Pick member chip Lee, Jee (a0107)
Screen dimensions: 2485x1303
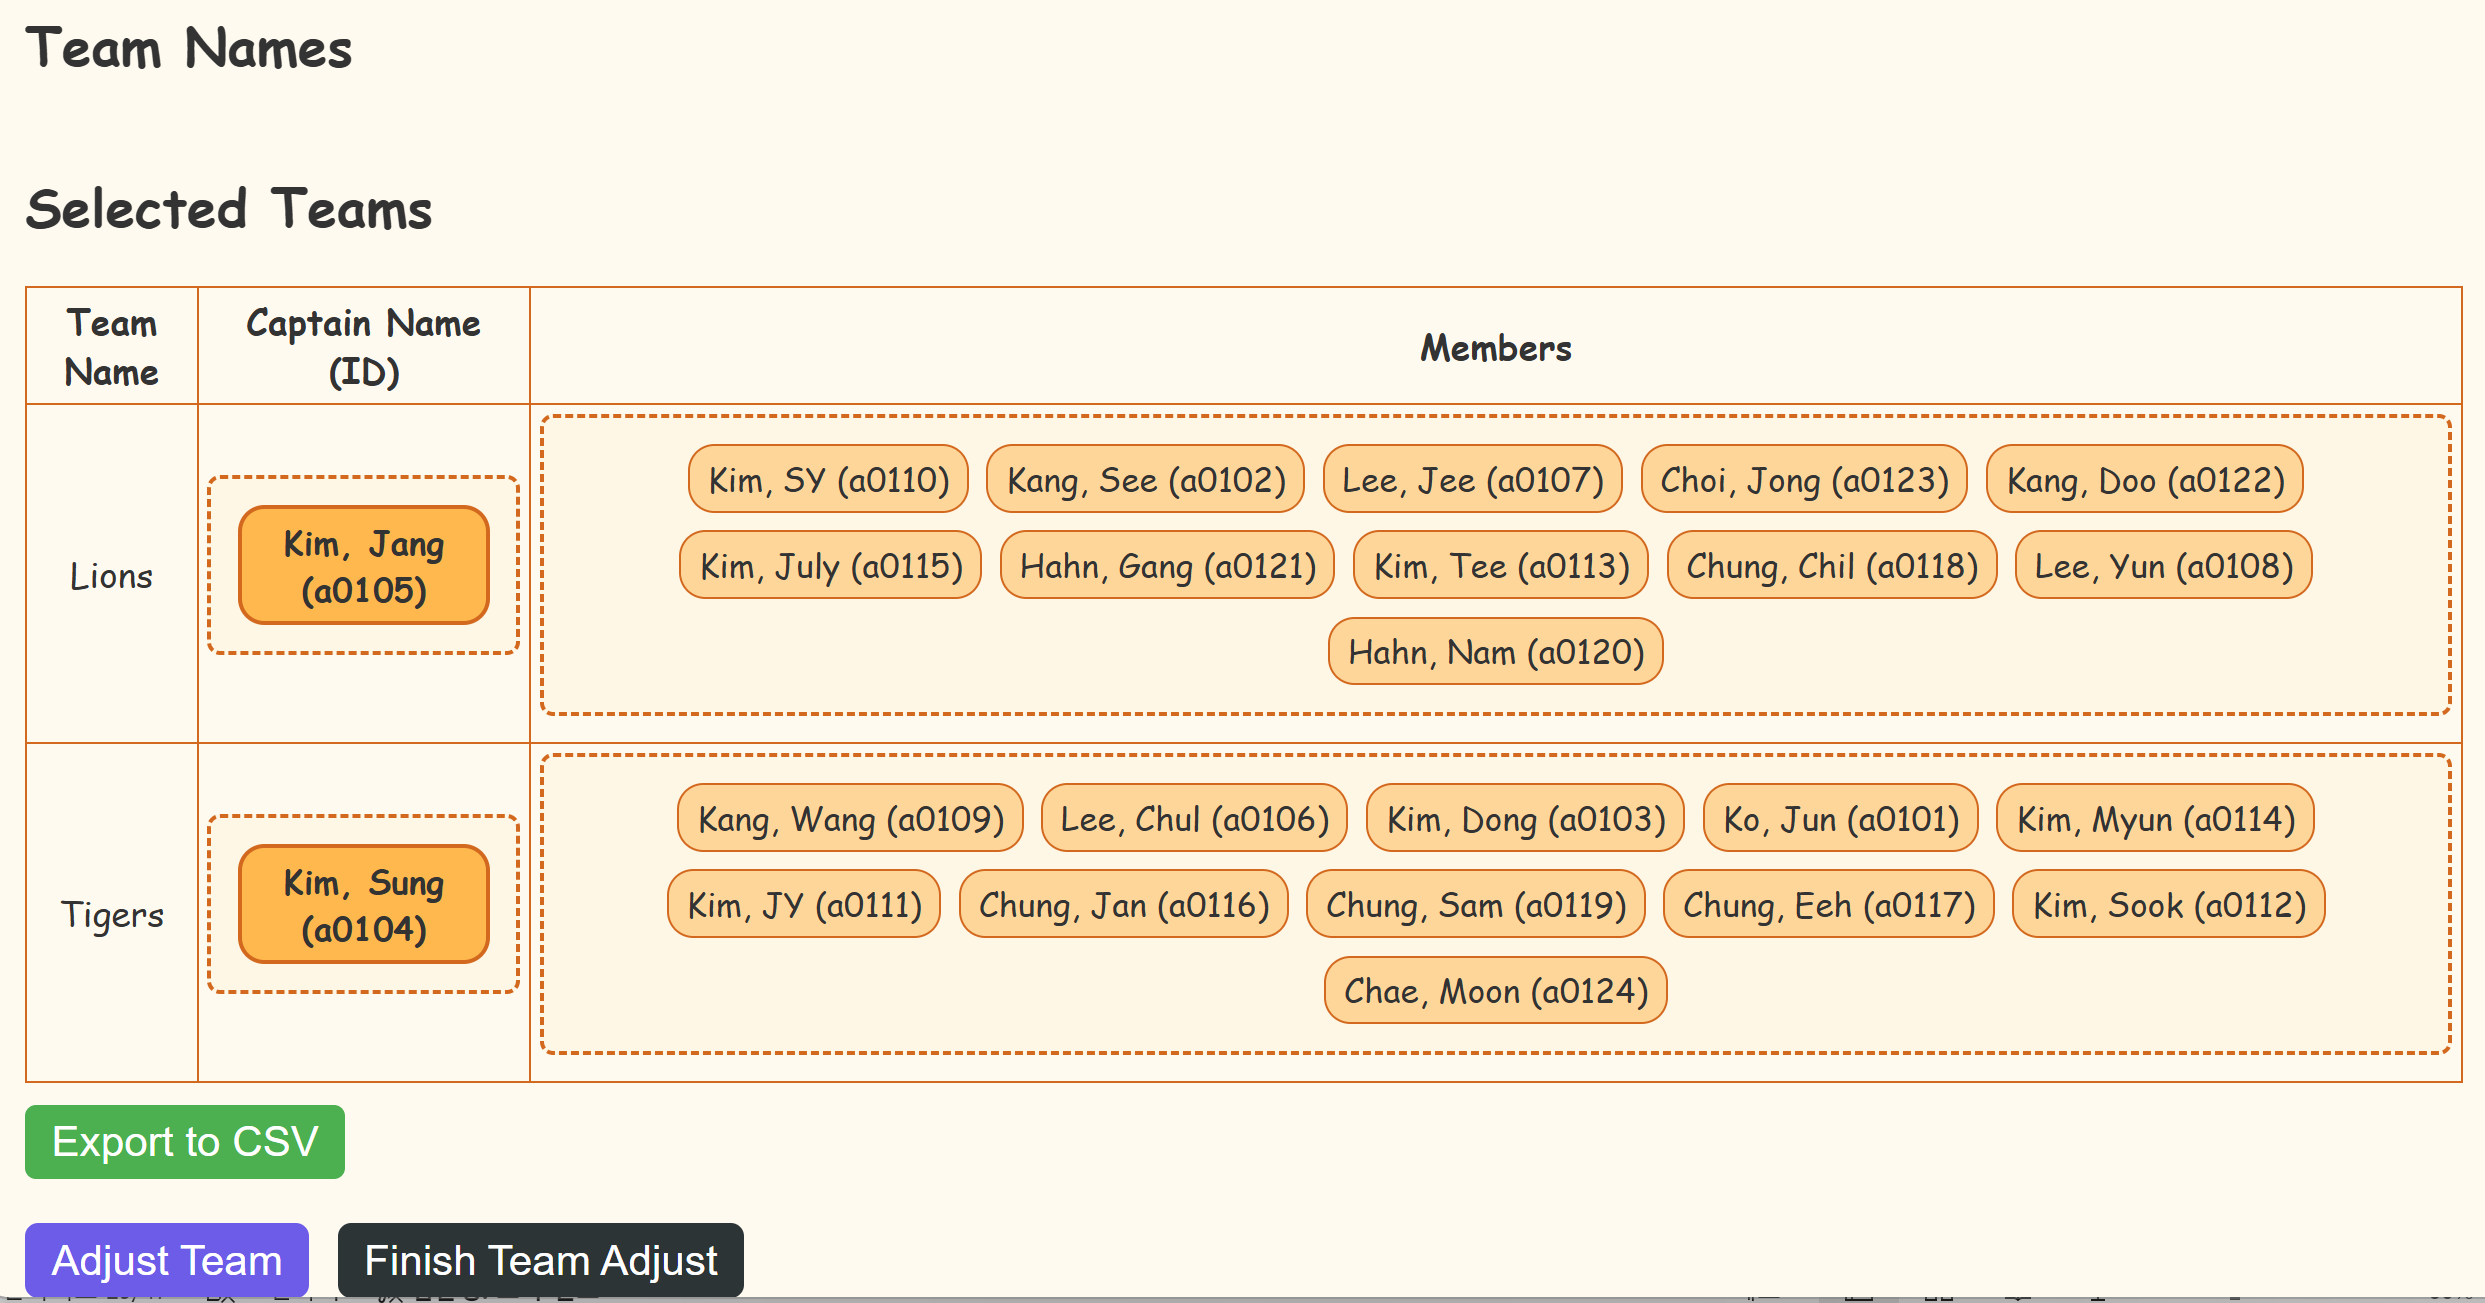pyautogui.click(x=1472, y=480)
